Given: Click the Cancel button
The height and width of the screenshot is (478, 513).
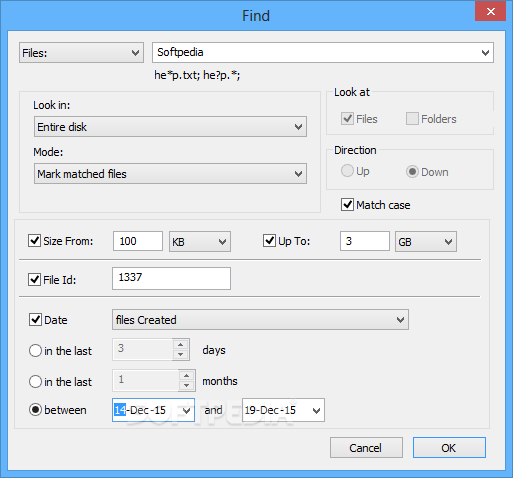Looking at the screenshot, I should (x=366, y=448).
